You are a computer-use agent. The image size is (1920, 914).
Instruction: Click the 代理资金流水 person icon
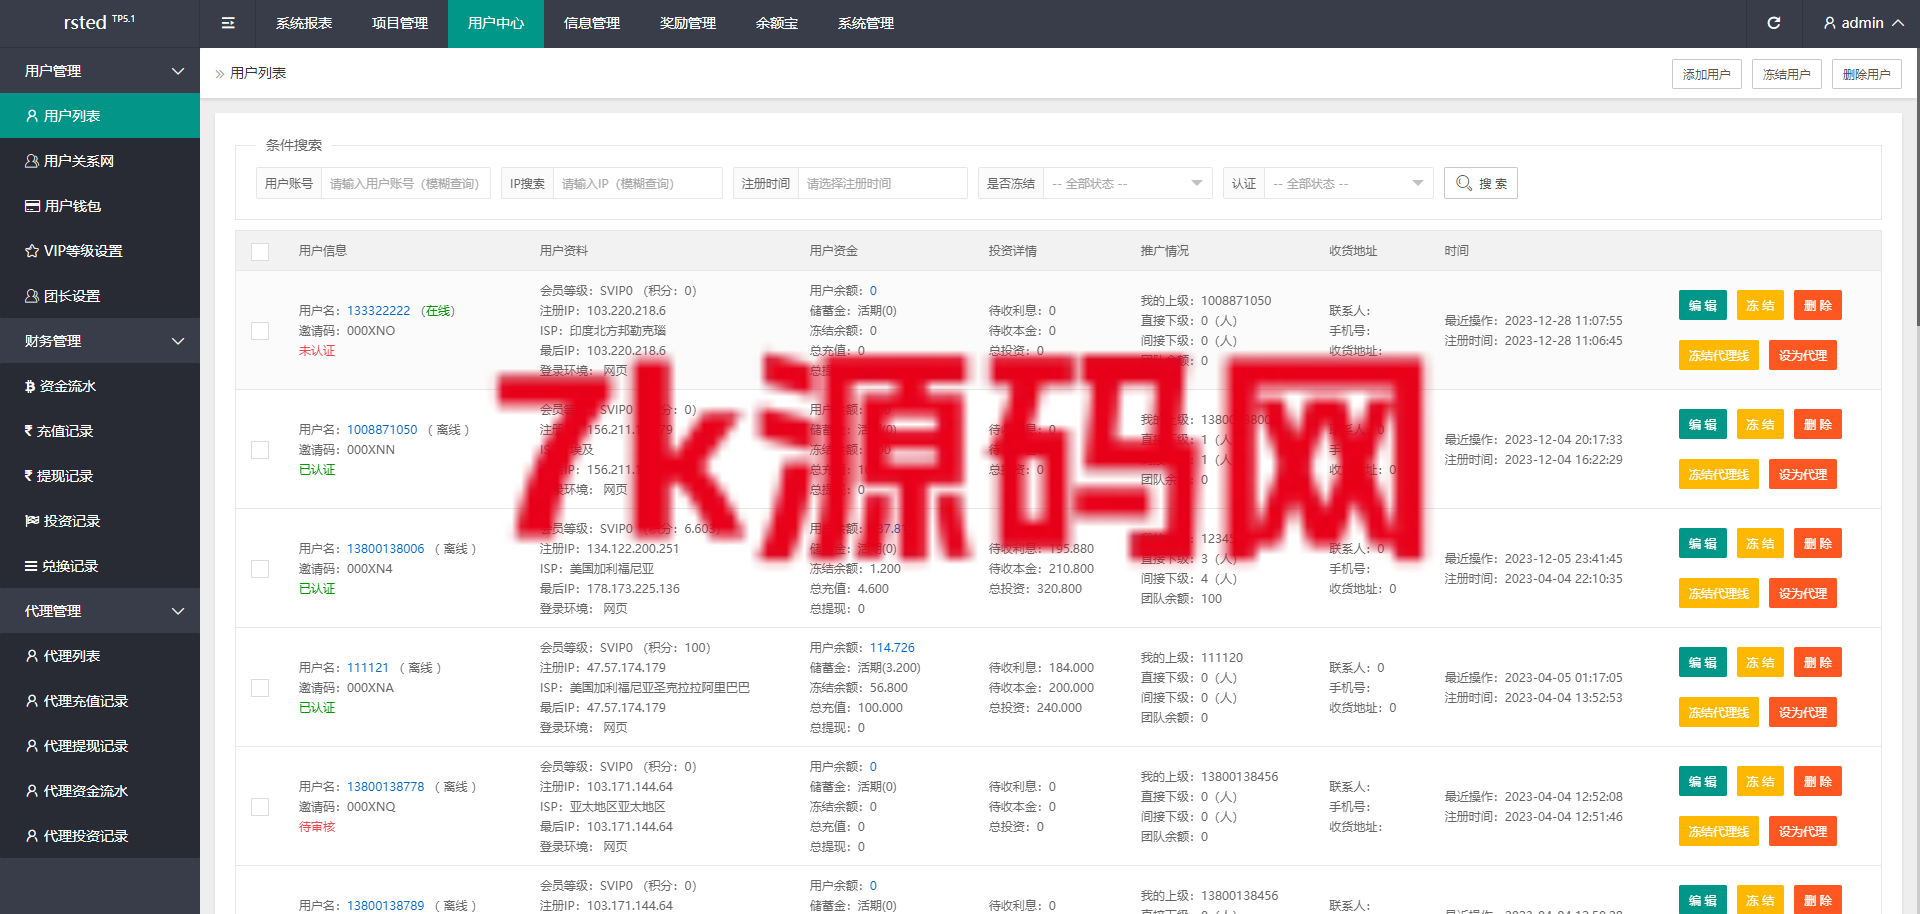[32, 791]
